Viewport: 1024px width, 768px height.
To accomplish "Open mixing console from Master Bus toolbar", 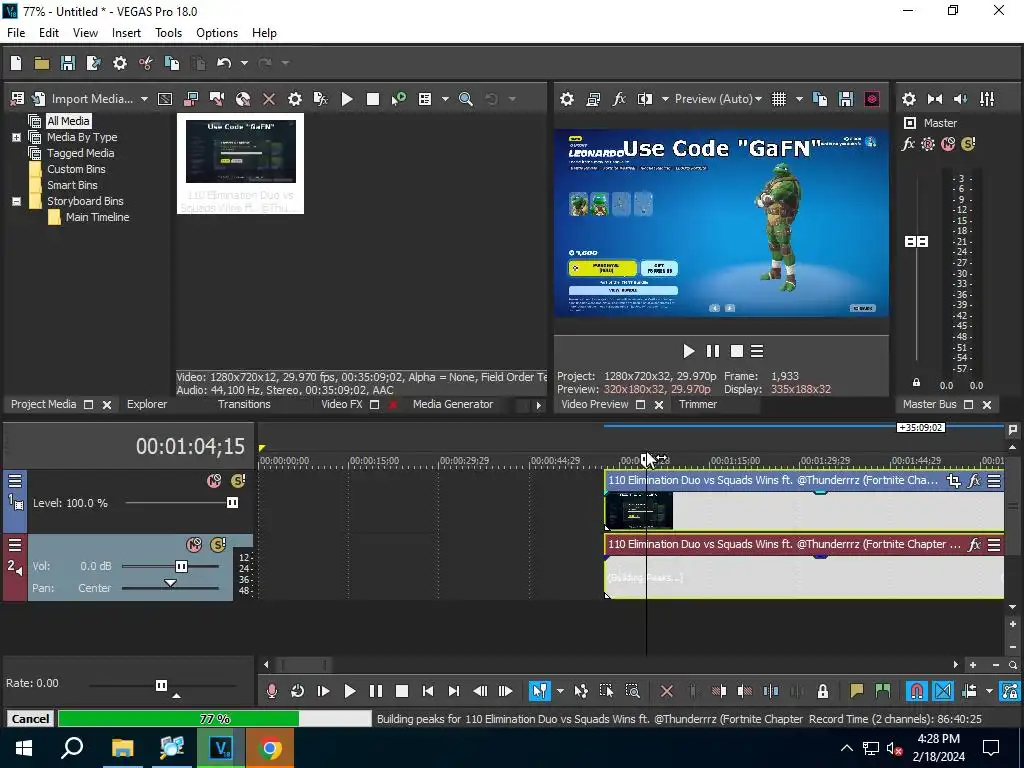I will (987, 99).
